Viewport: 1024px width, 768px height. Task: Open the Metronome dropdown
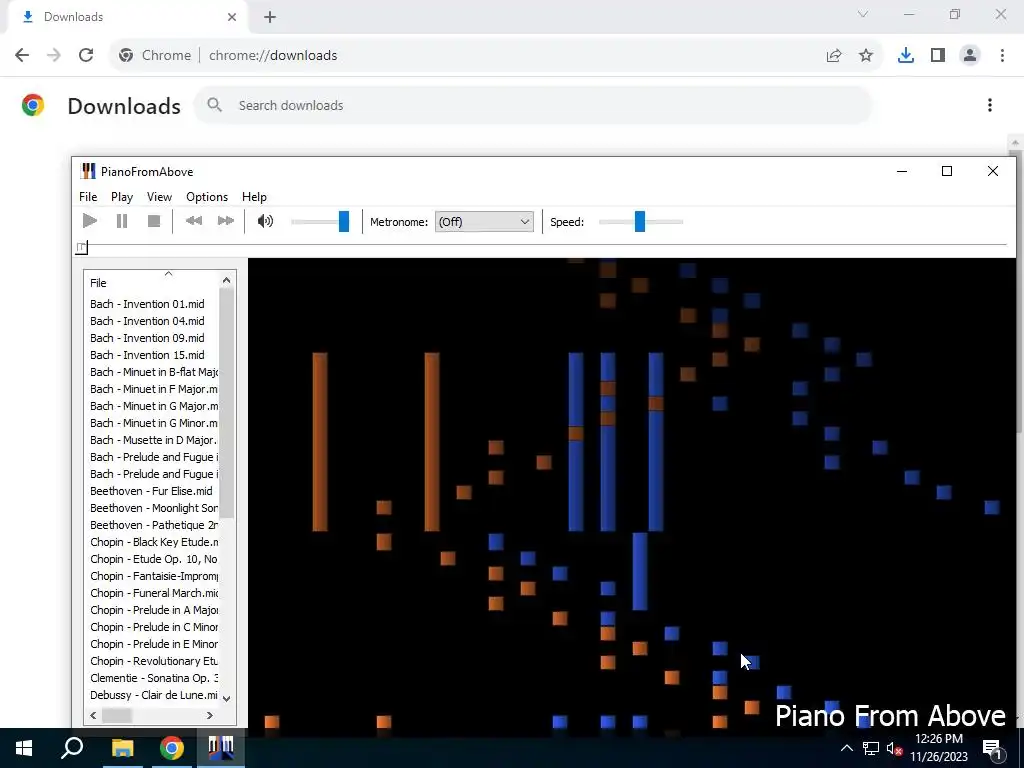[x=484, y=222]
